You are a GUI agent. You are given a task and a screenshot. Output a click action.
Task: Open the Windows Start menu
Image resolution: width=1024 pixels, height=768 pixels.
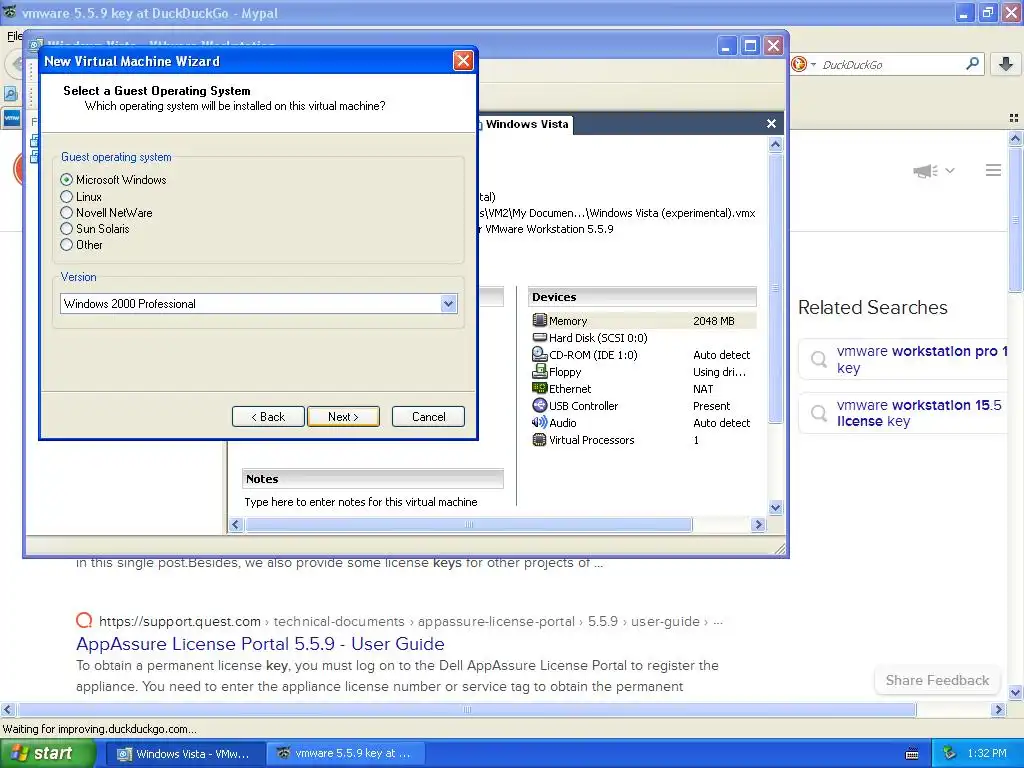tap(47, 754)
